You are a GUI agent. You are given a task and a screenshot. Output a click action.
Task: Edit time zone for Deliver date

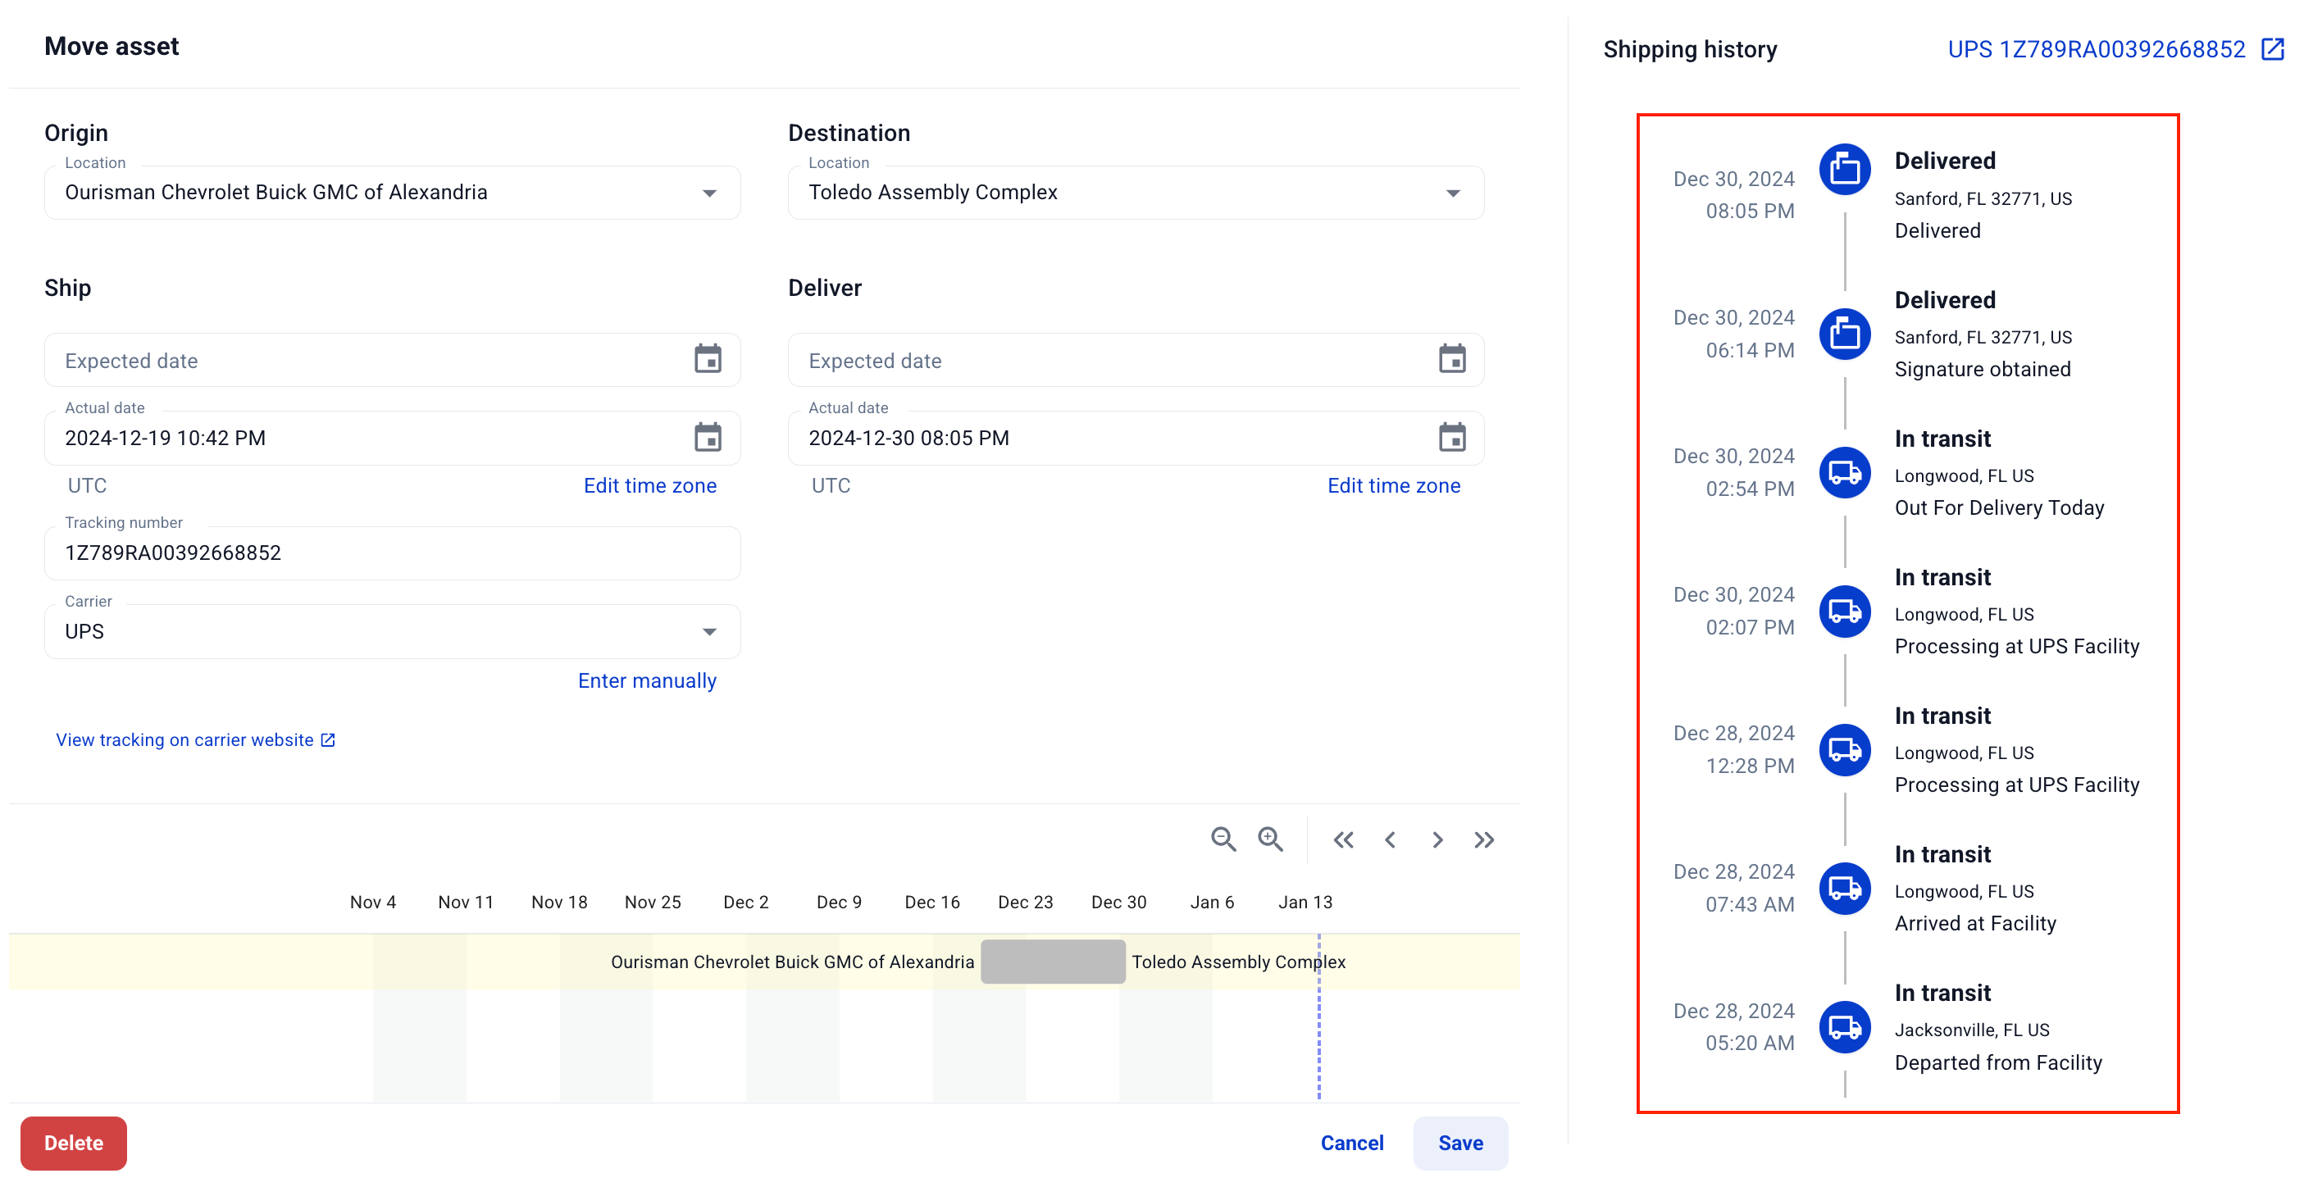click(x=1394, y=486)
